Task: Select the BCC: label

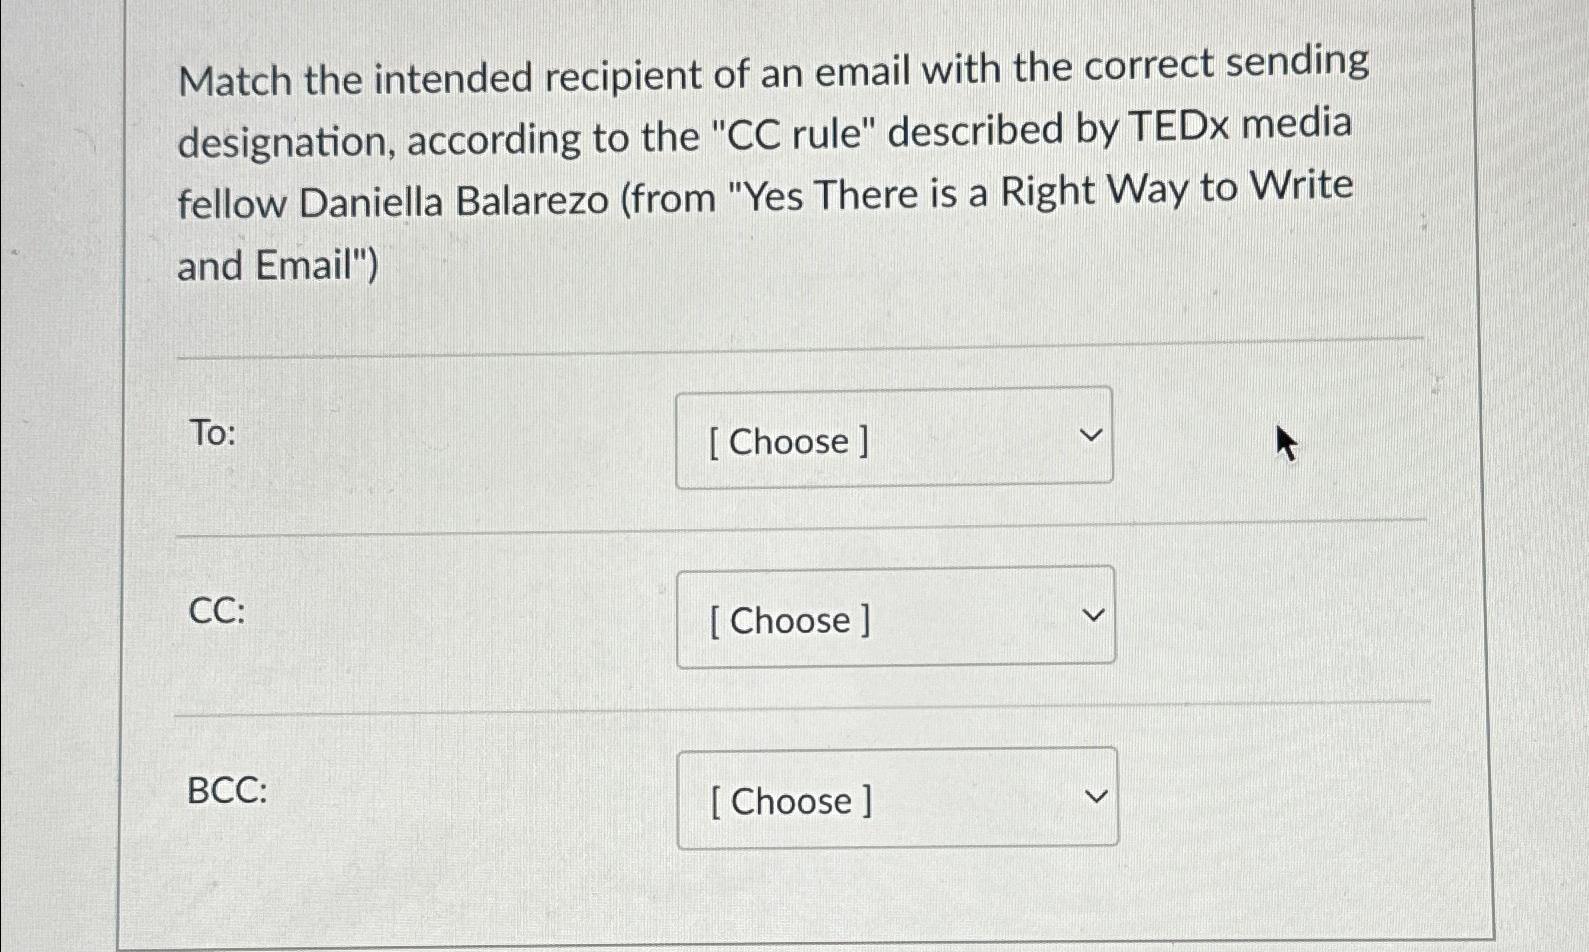Action: click(x=226, y=791)
